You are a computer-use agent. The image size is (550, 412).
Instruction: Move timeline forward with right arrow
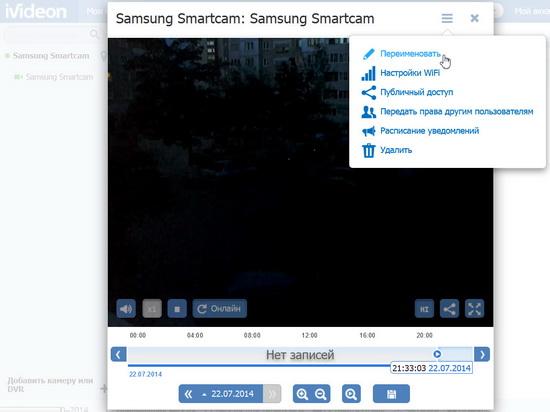click(482, 354)
